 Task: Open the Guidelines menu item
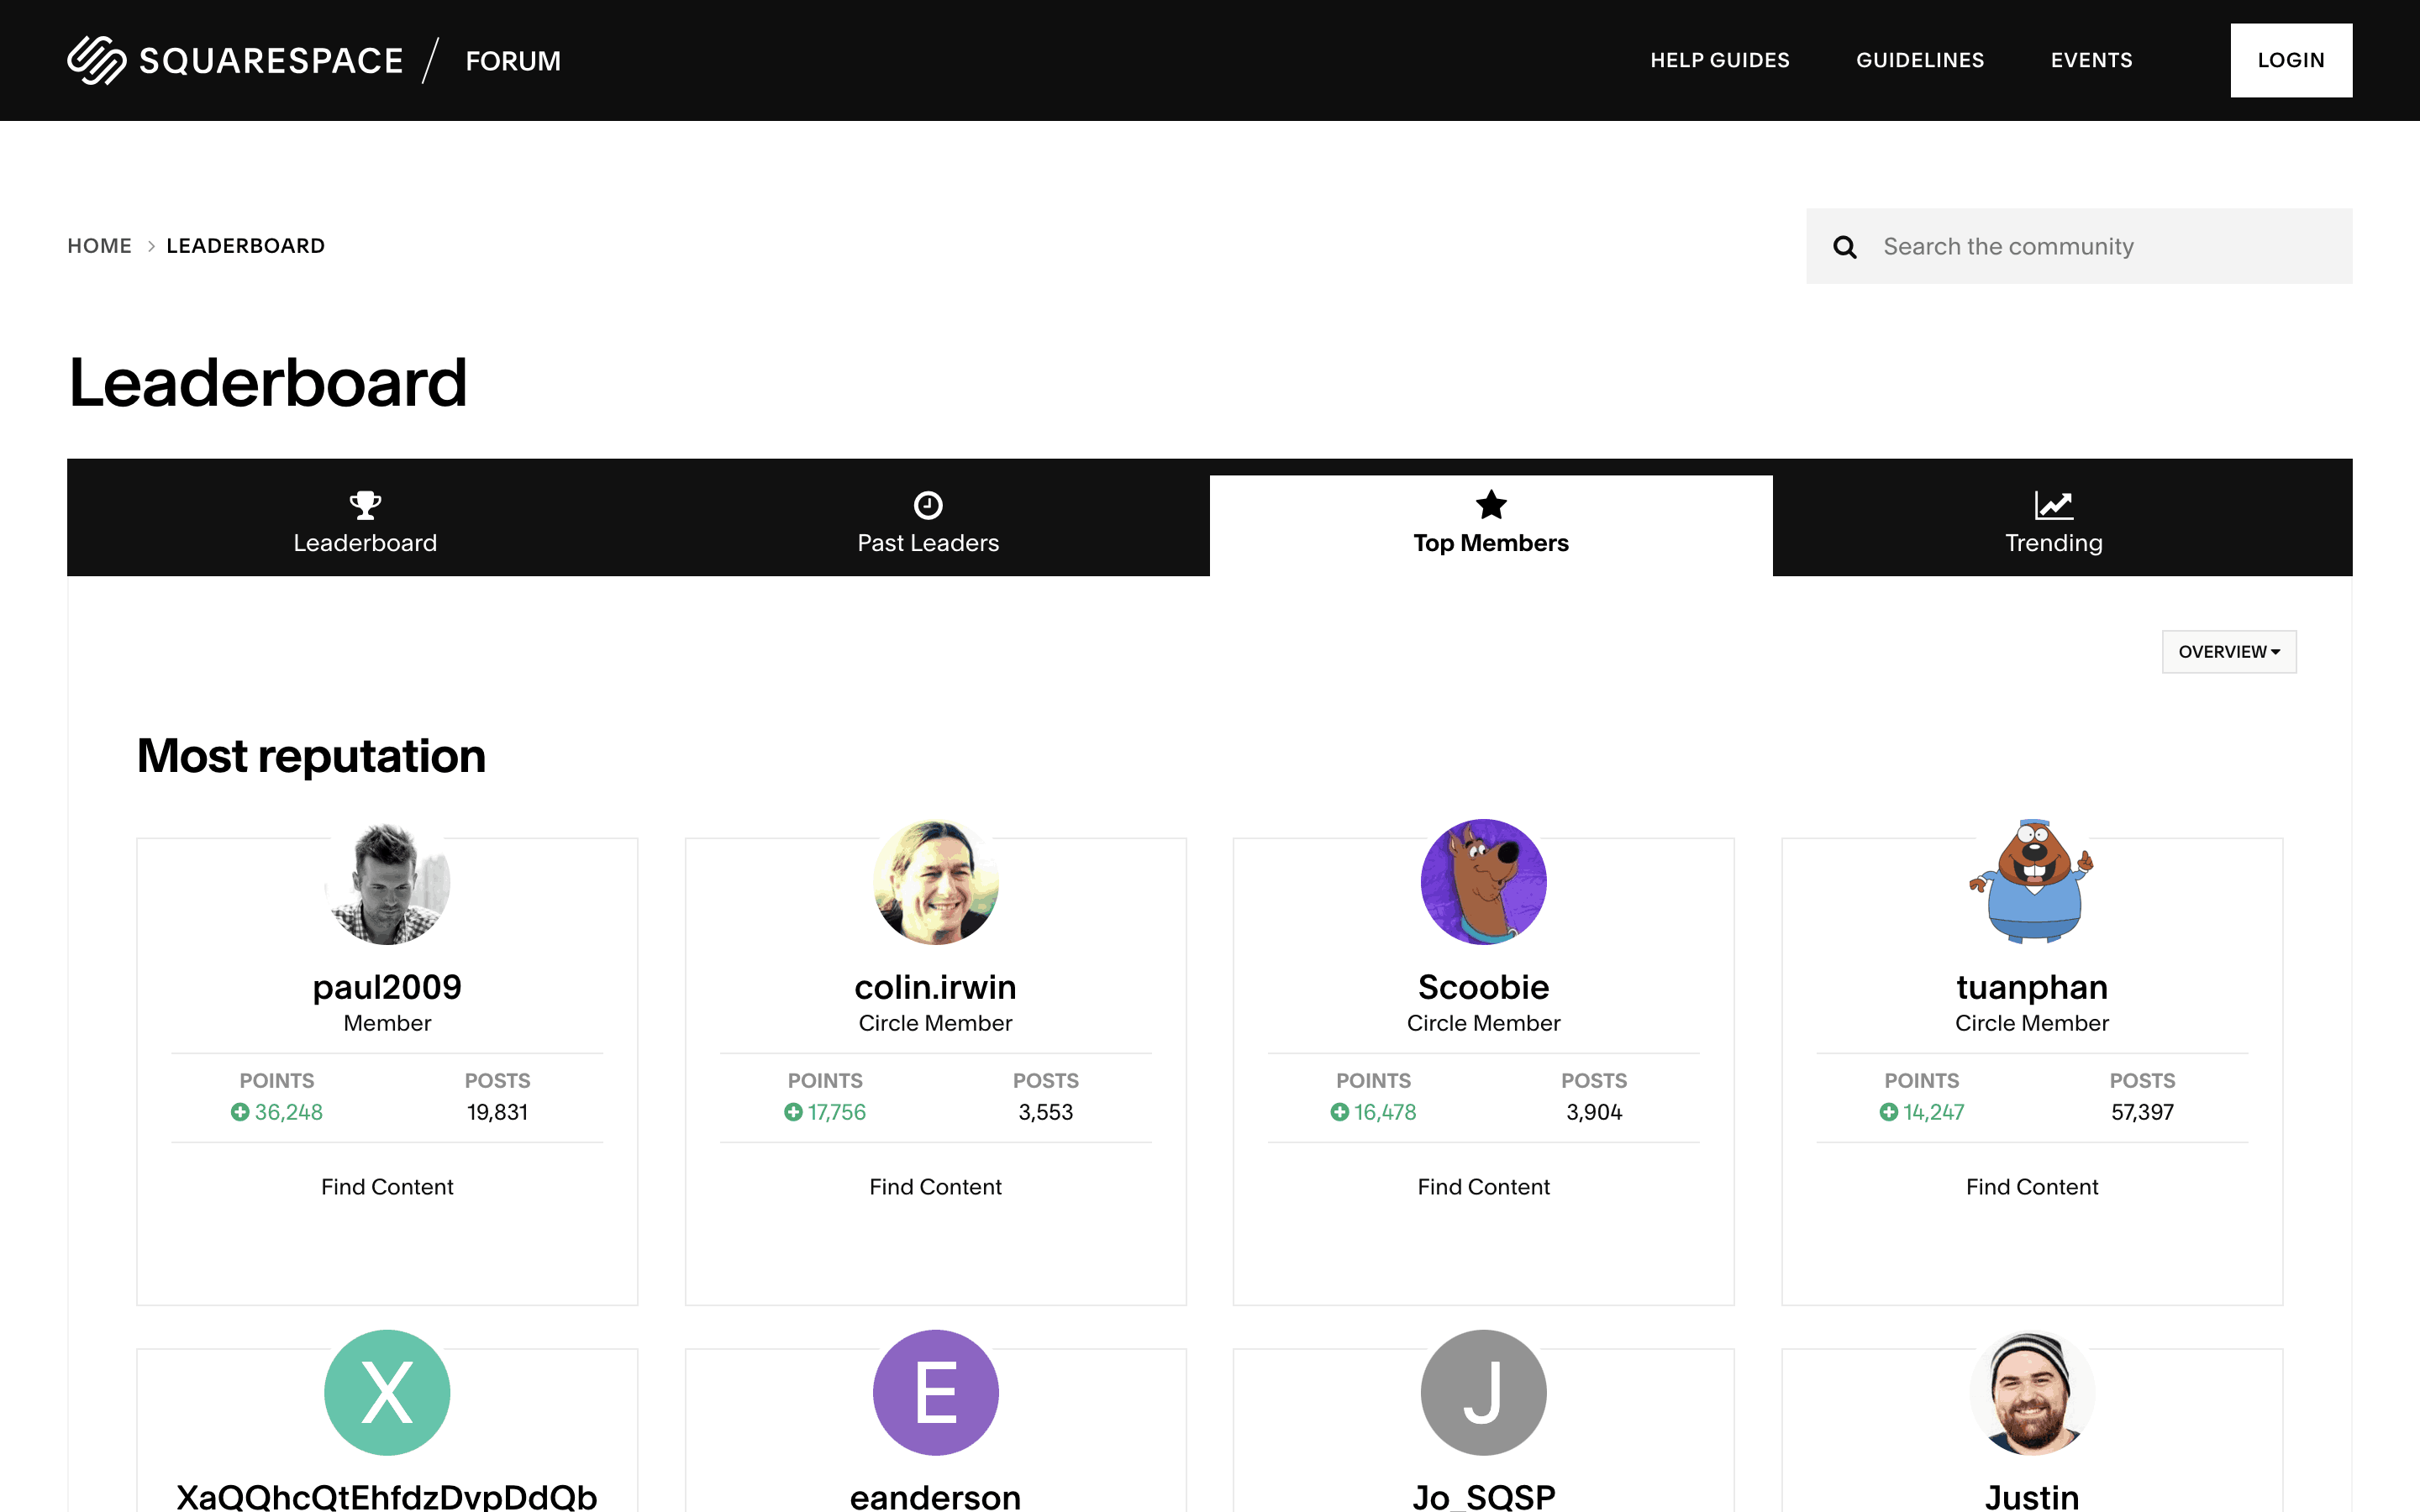[1919, 60]
